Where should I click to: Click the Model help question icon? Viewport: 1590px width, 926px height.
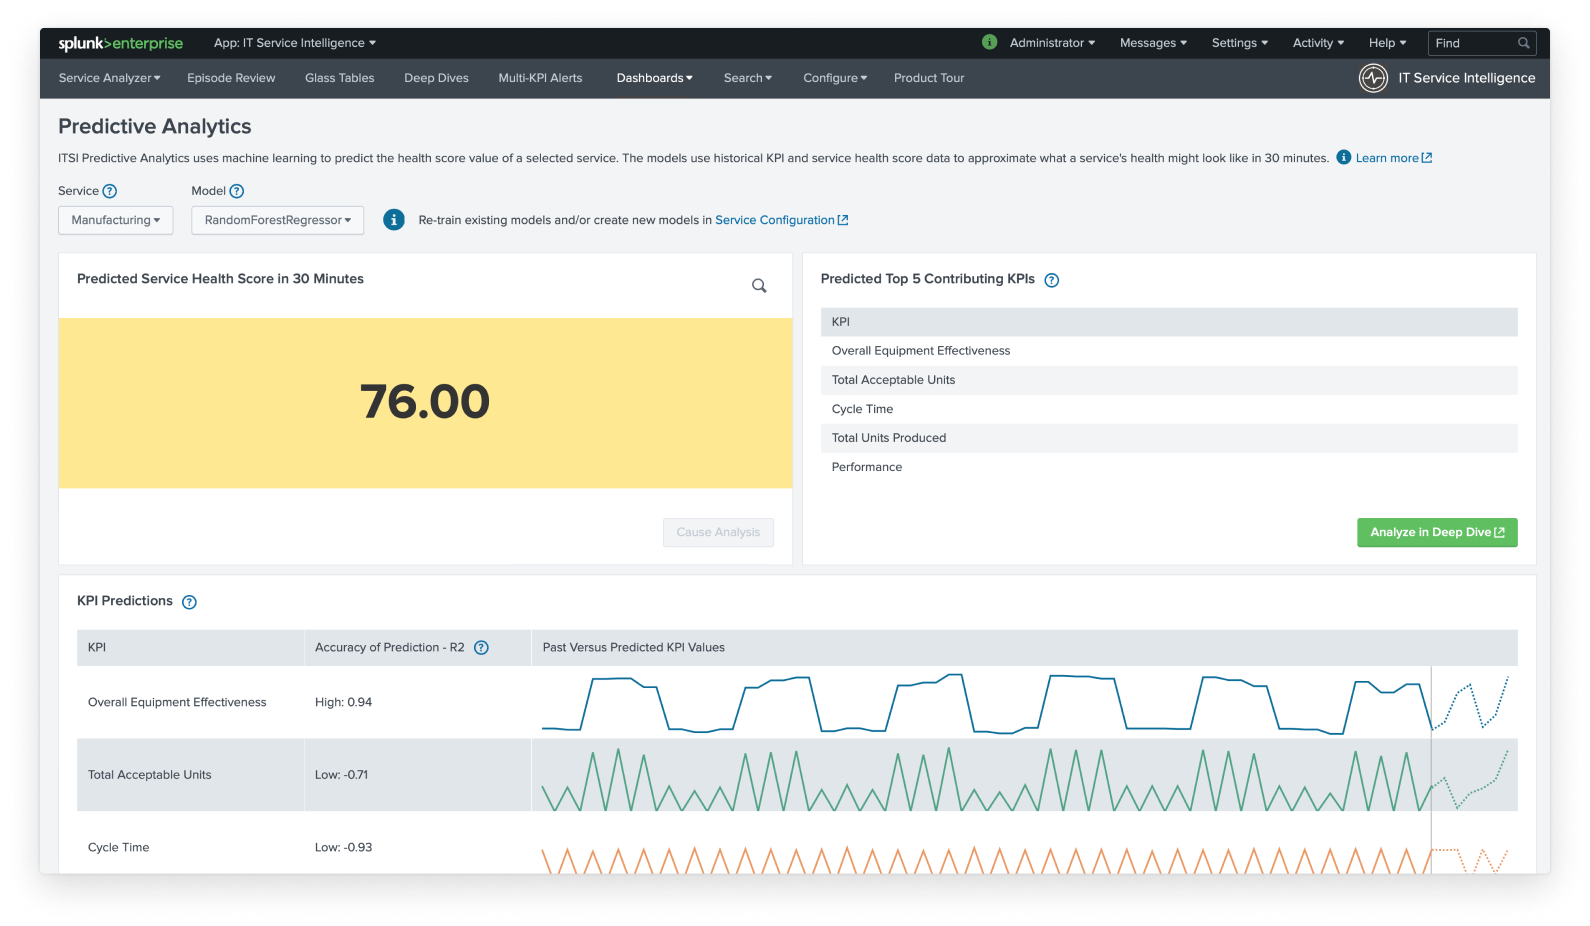point(237,191)
